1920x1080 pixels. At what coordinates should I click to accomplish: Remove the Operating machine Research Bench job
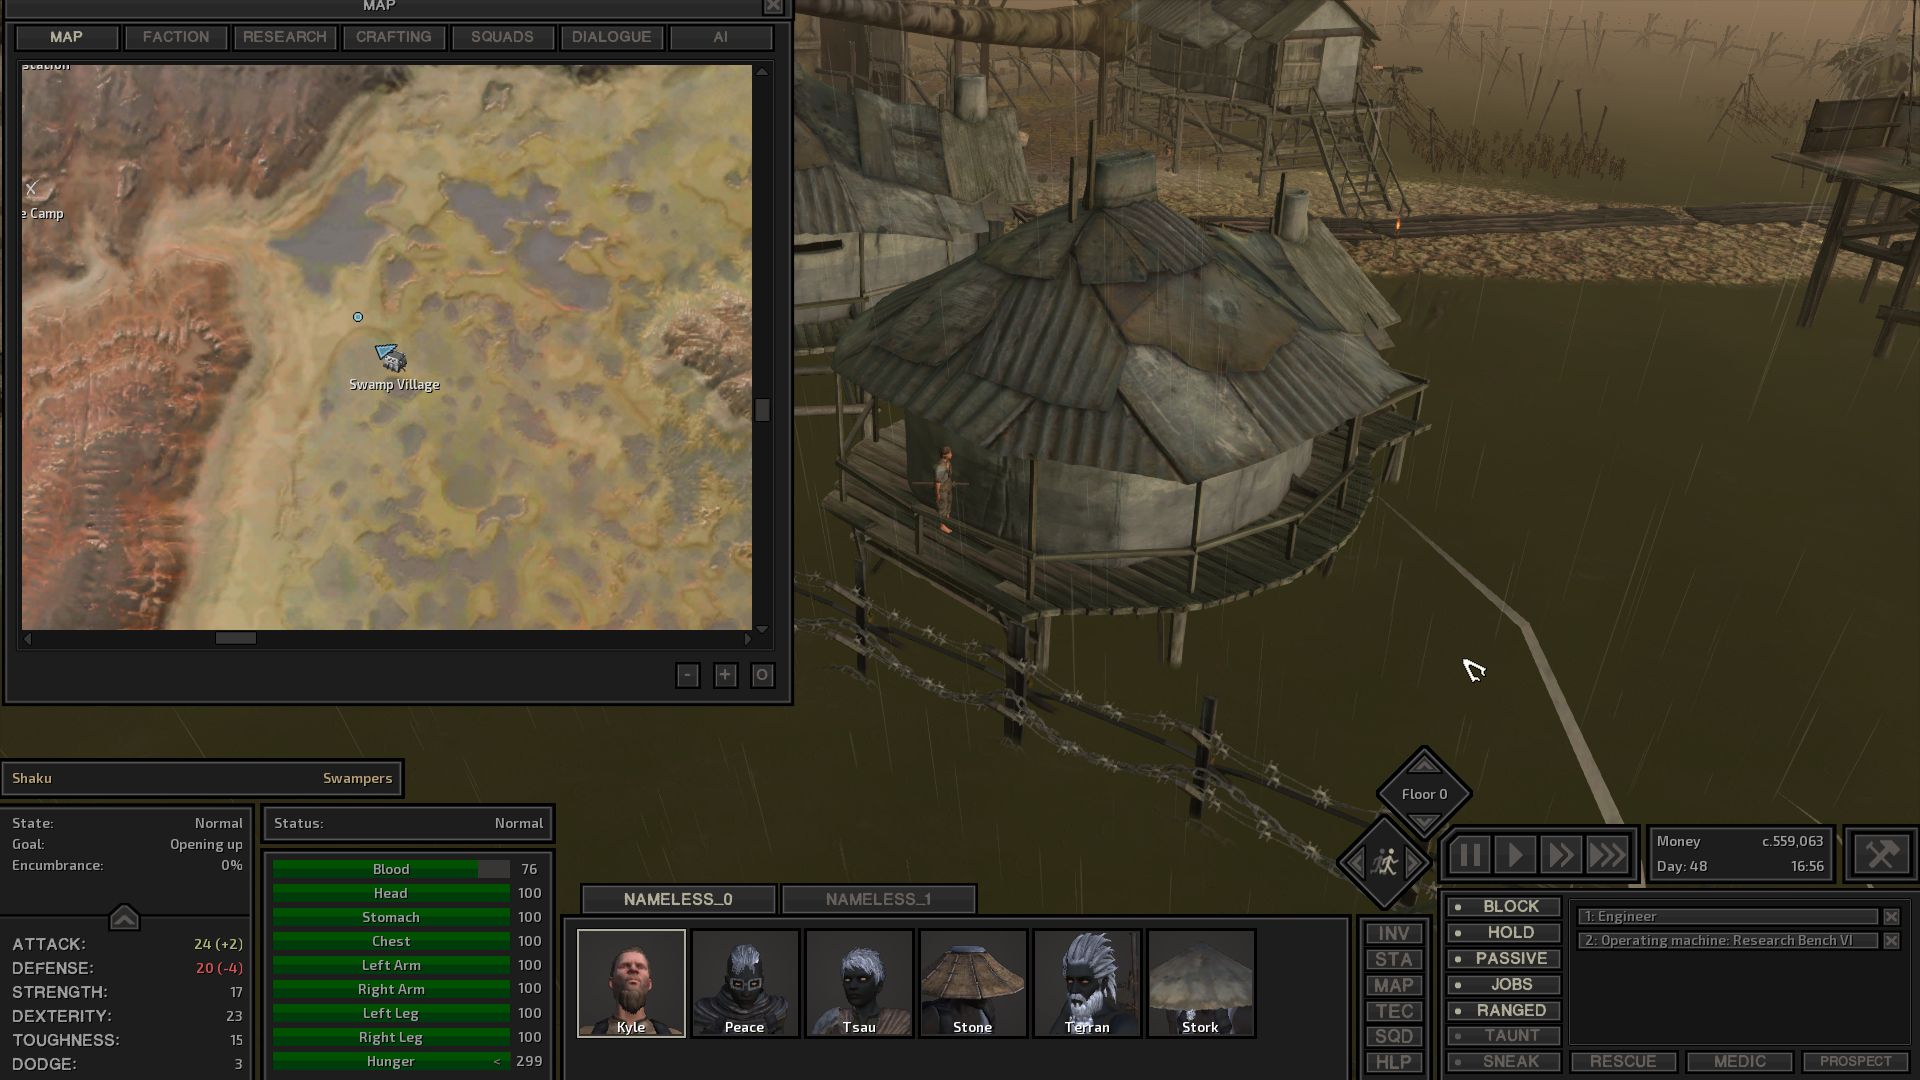(x=1891, y=941)
